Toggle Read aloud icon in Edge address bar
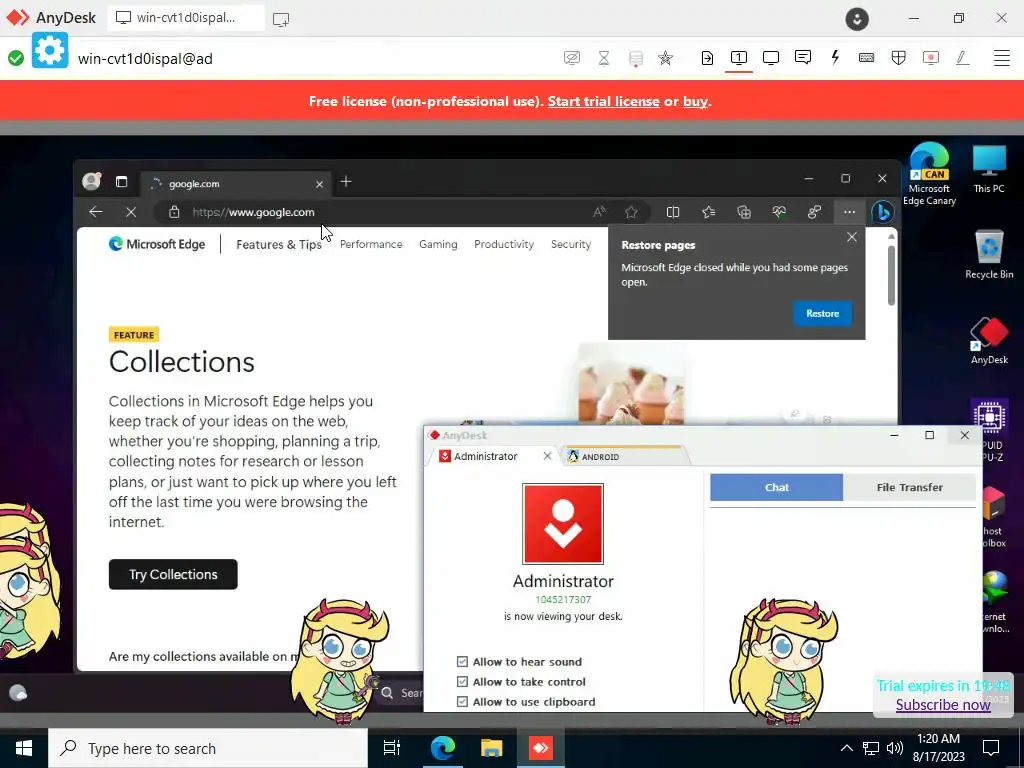 click(x=600, y=212)
